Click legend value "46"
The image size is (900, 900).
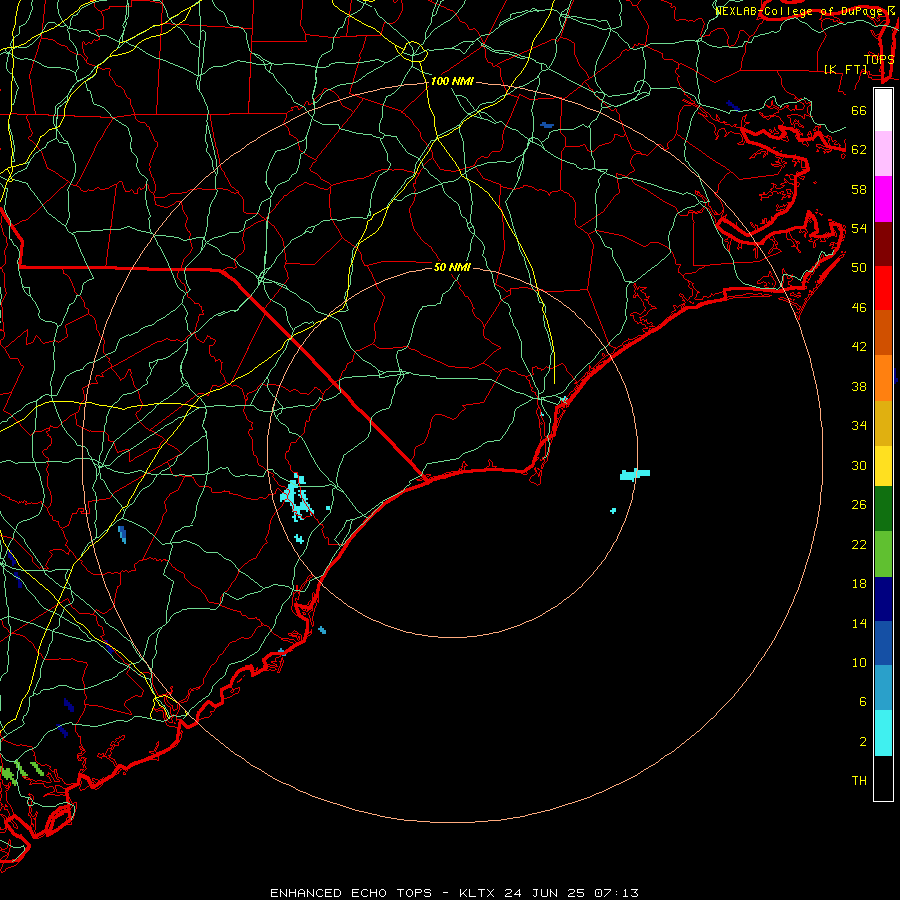pos(859,308)
